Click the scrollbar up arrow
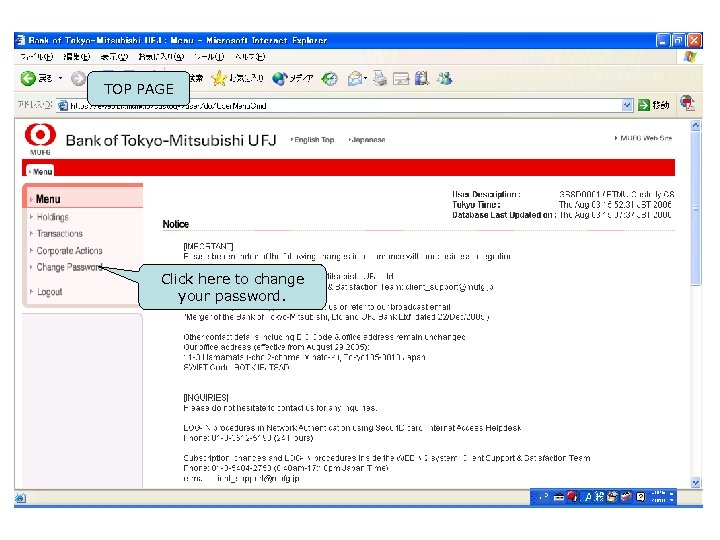The width and height of the screenshot is (720, 540). pos(696,125)
